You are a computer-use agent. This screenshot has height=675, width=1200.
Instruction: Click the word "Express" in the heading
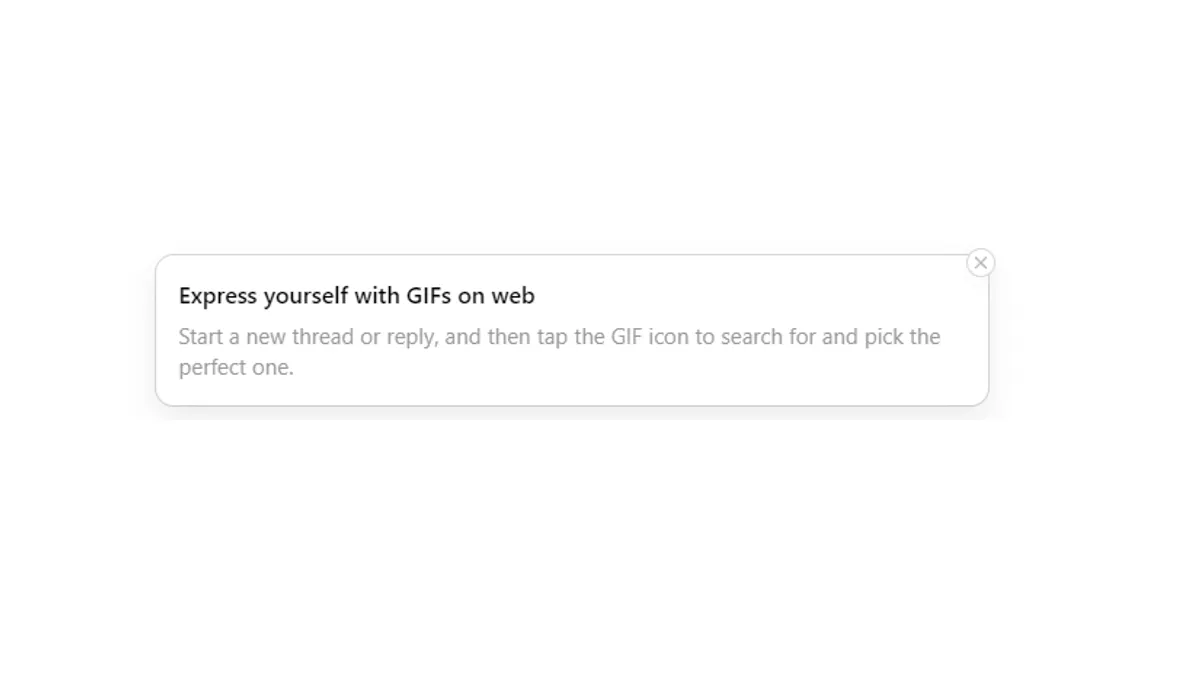coord(218,296)
